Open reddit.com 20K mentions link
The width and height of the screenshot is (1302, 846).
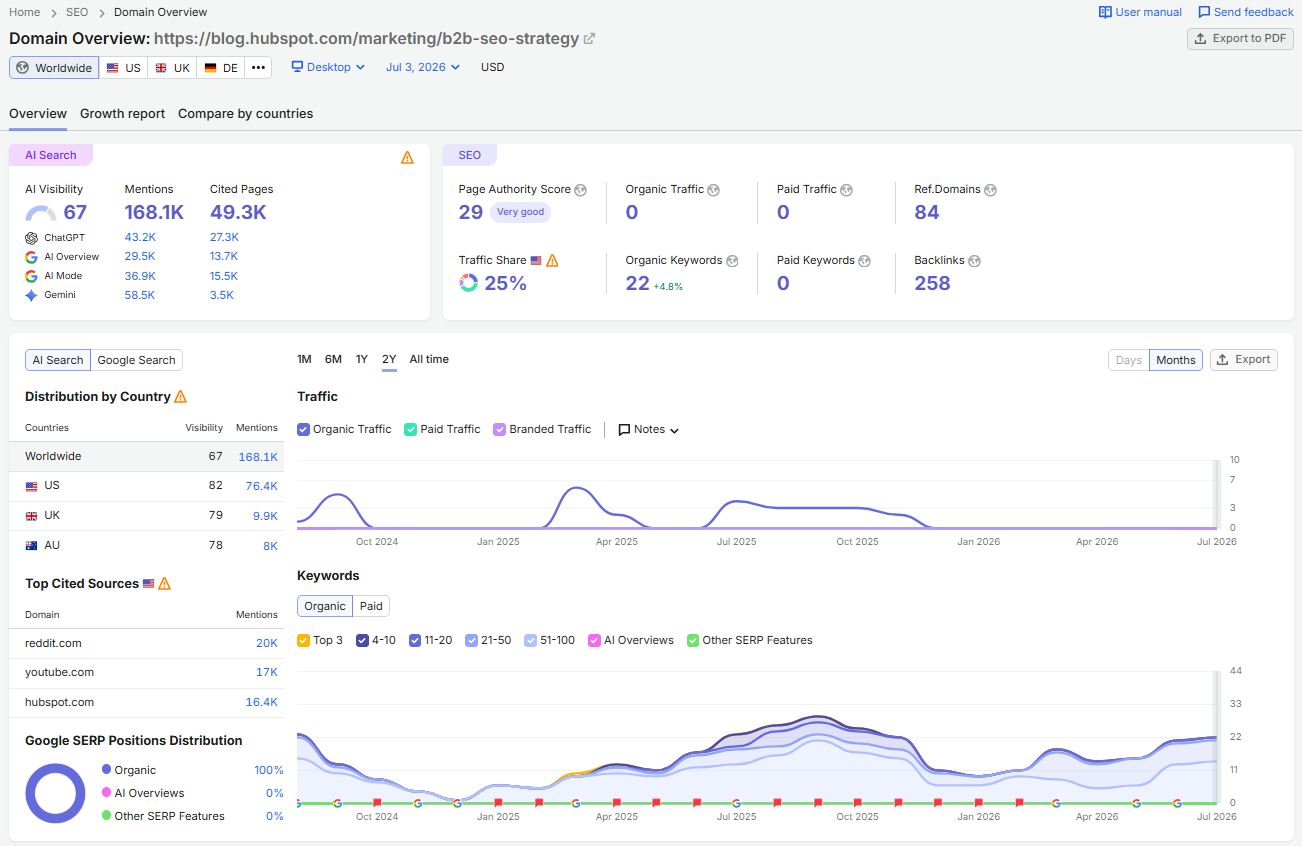(x=267, y=643)
